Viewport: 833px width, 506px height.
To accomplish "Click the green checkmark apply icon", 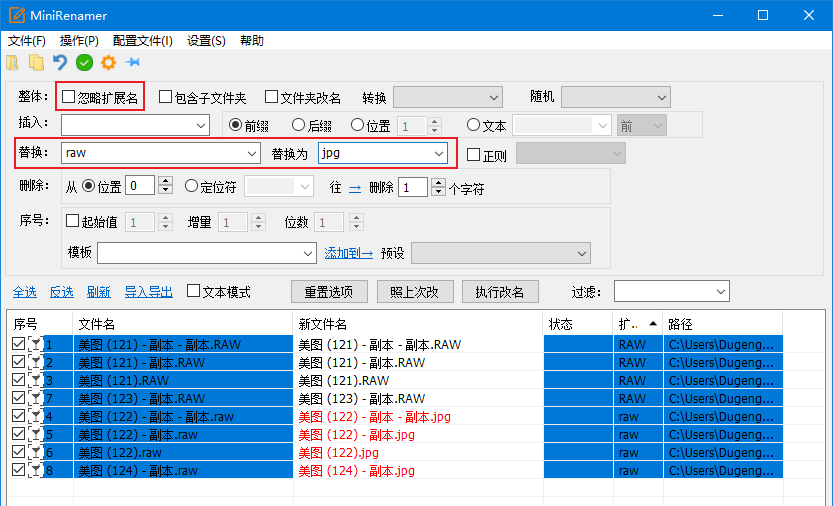I will (x=85, y=63).
